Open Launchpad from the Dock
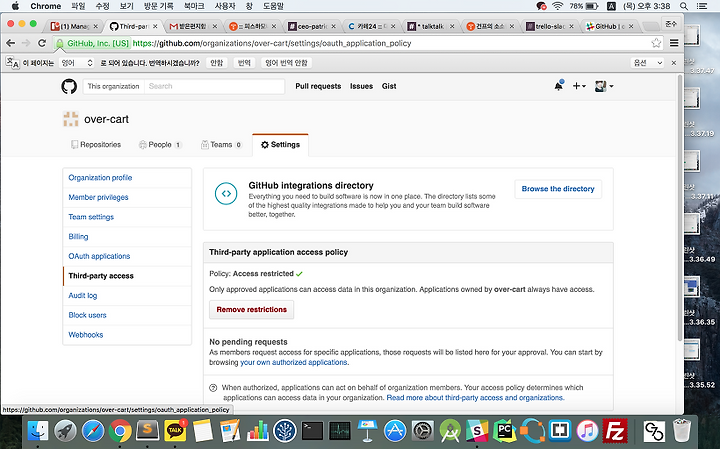The image size is (720, 449). [65, 431]
